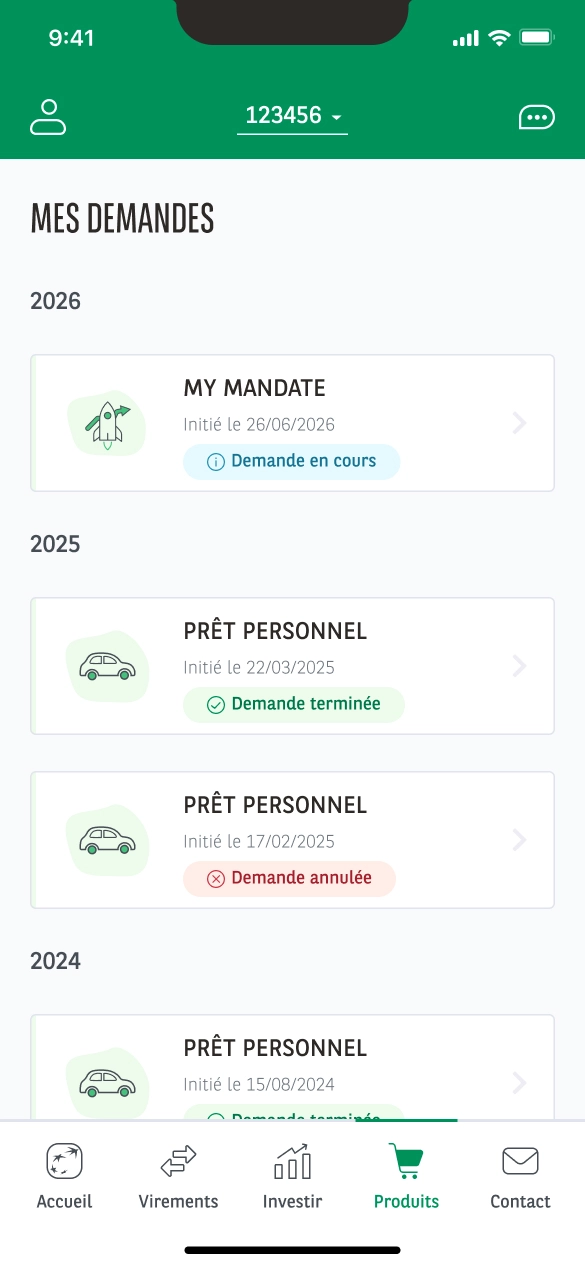Image resolution: width=585 pixels, height=1266 pixels.
Task: Tap the Demande en cours status badge
Action: point(291,462)
